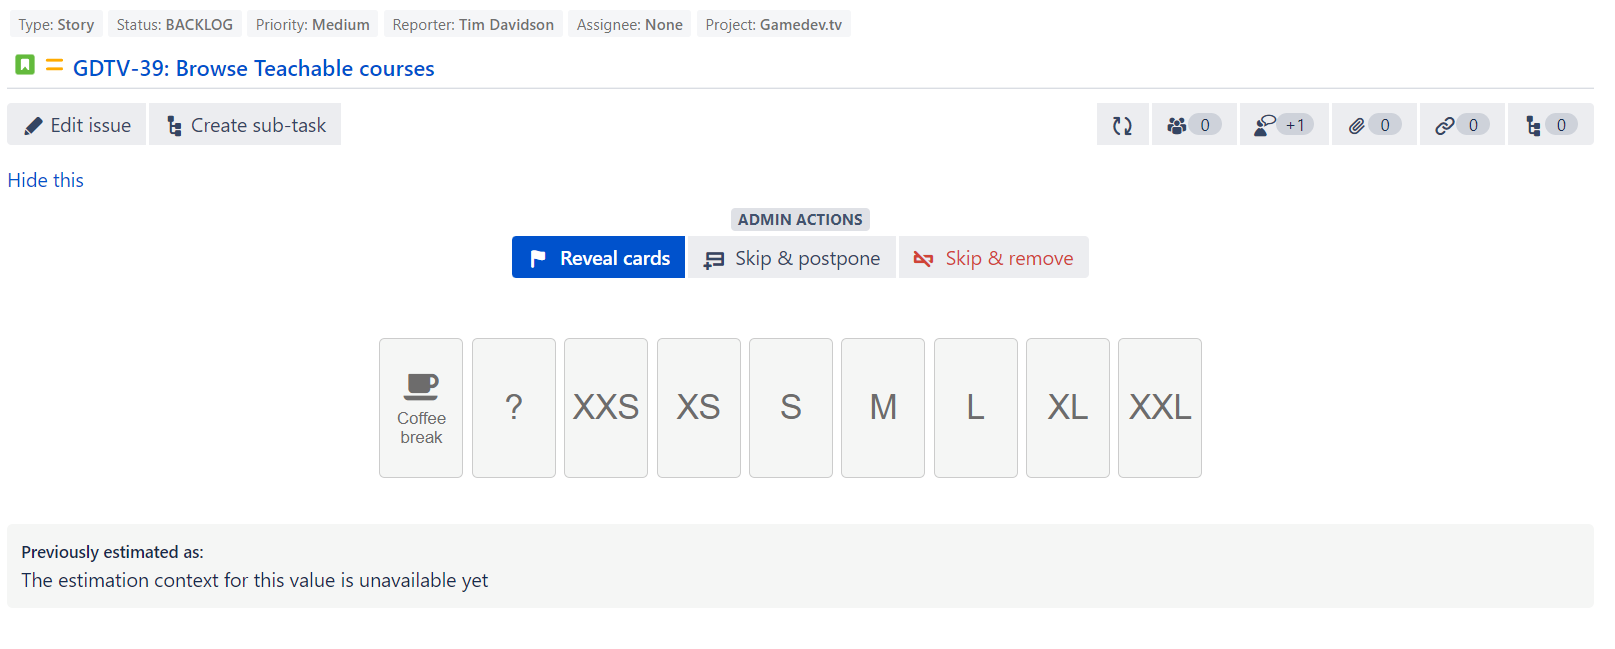
Task: Click the orange medium priority icon
Action: [x=54, y=65]
